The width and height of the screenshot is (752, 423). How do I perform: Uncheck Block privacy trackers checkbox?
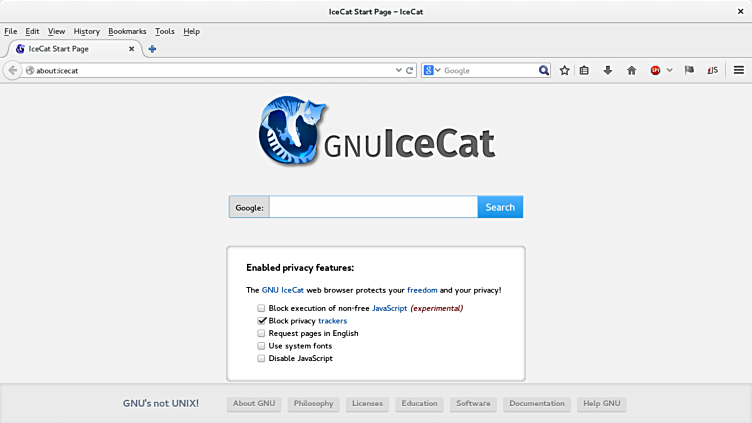[x=261, y=320]
